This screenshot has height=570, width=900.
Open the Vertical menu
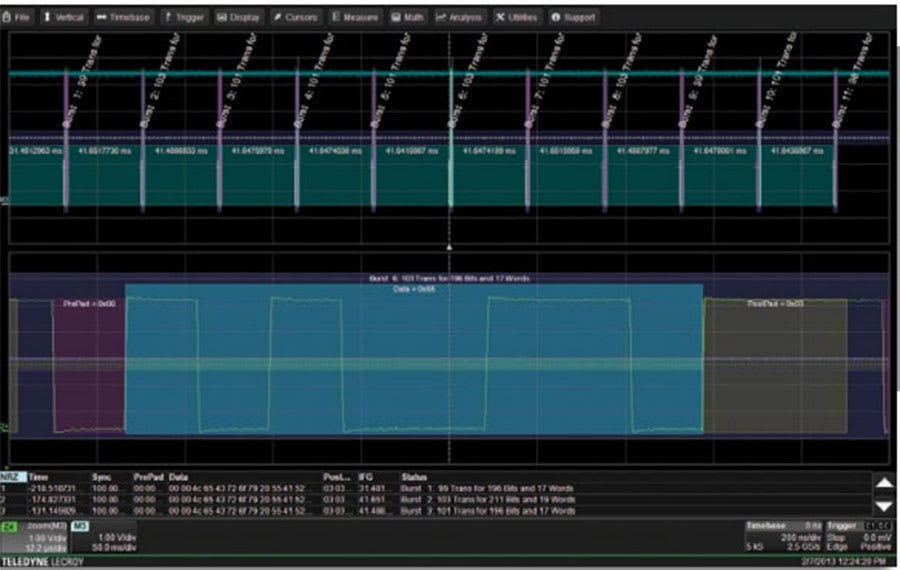[x=64, y=17]
